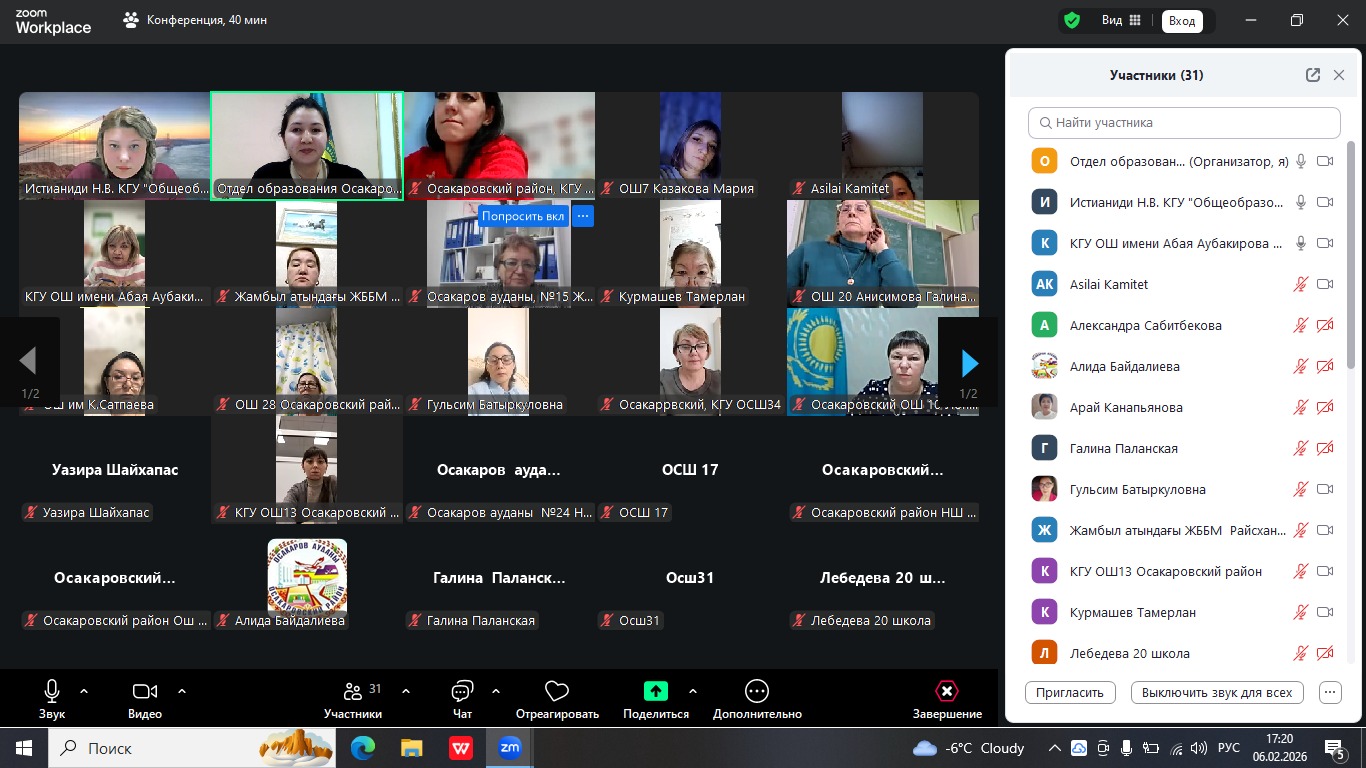
Task: Toggle microphone with the Звук button
Action: click(52, 691)
